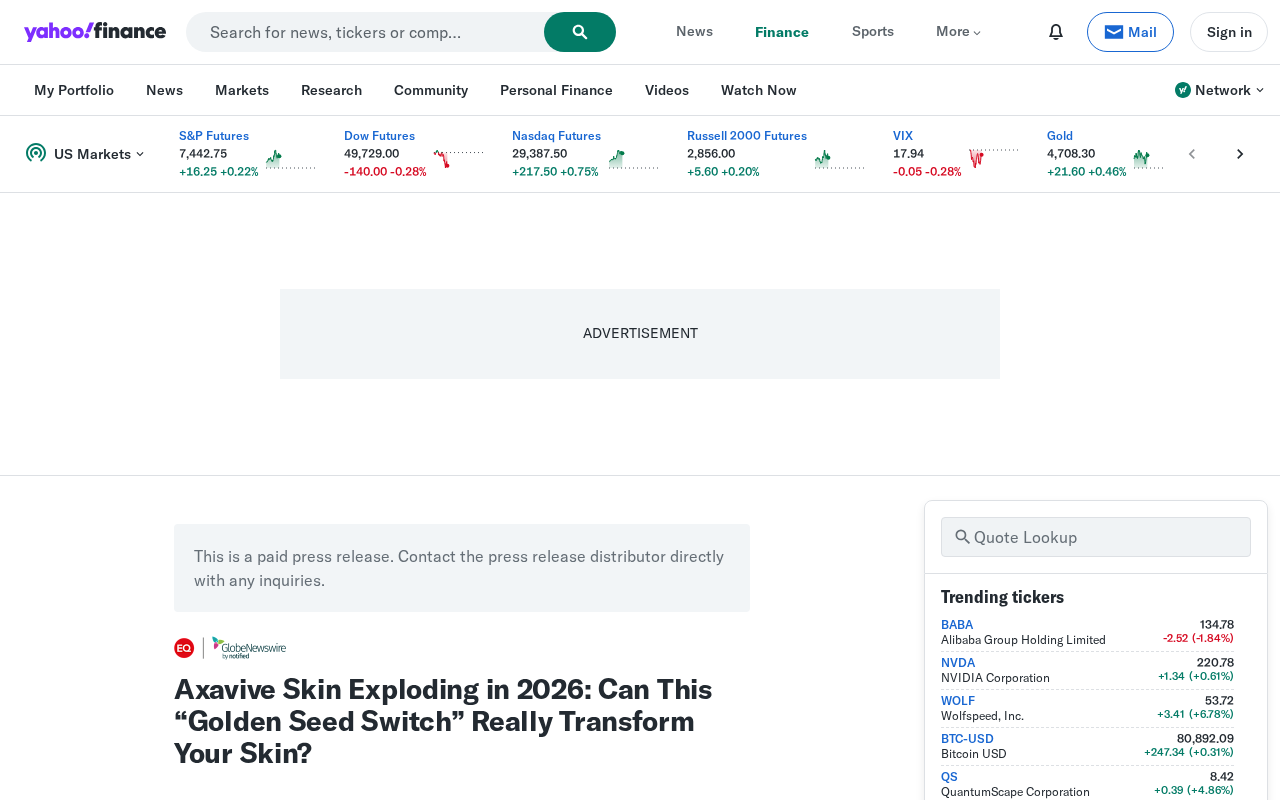Image resolution: width=1280 pixels, height=800 pixels.
Task: Click the US Markets live signal icon
Action: point(36,153)
